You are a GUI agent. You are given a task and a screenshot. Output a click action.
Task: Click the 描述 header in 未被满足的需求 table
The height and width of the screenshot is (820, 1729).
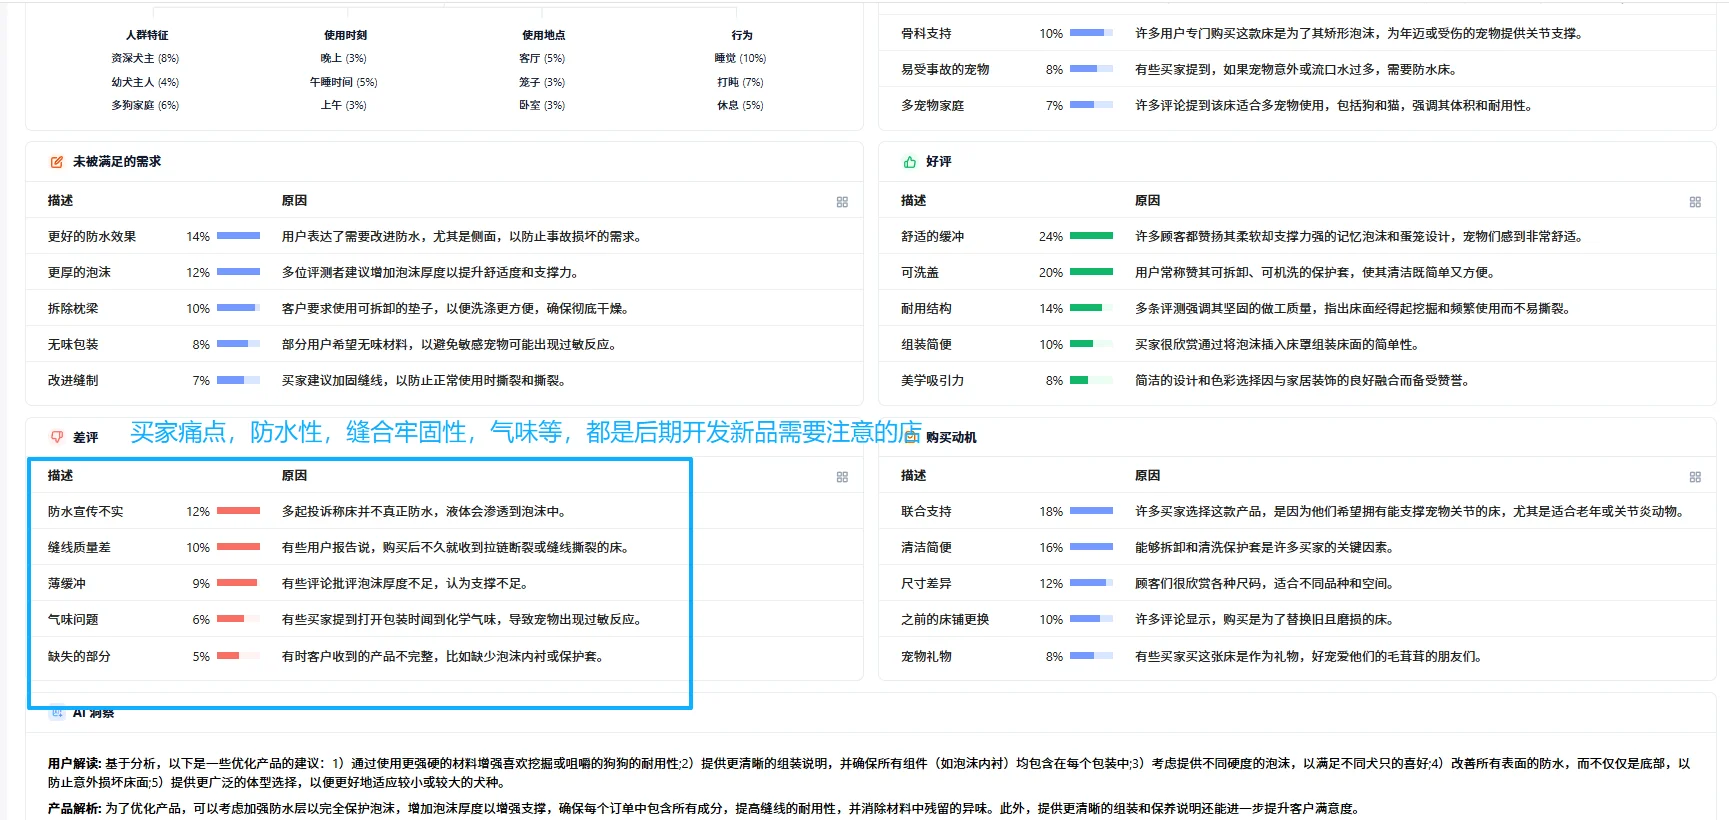tap(60, 200)
